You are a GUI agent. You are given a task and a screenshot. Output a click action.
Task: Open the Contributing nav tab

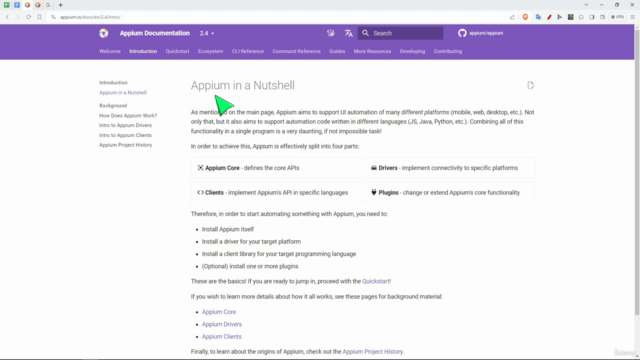pyautogui.click(x=448, y=51)
